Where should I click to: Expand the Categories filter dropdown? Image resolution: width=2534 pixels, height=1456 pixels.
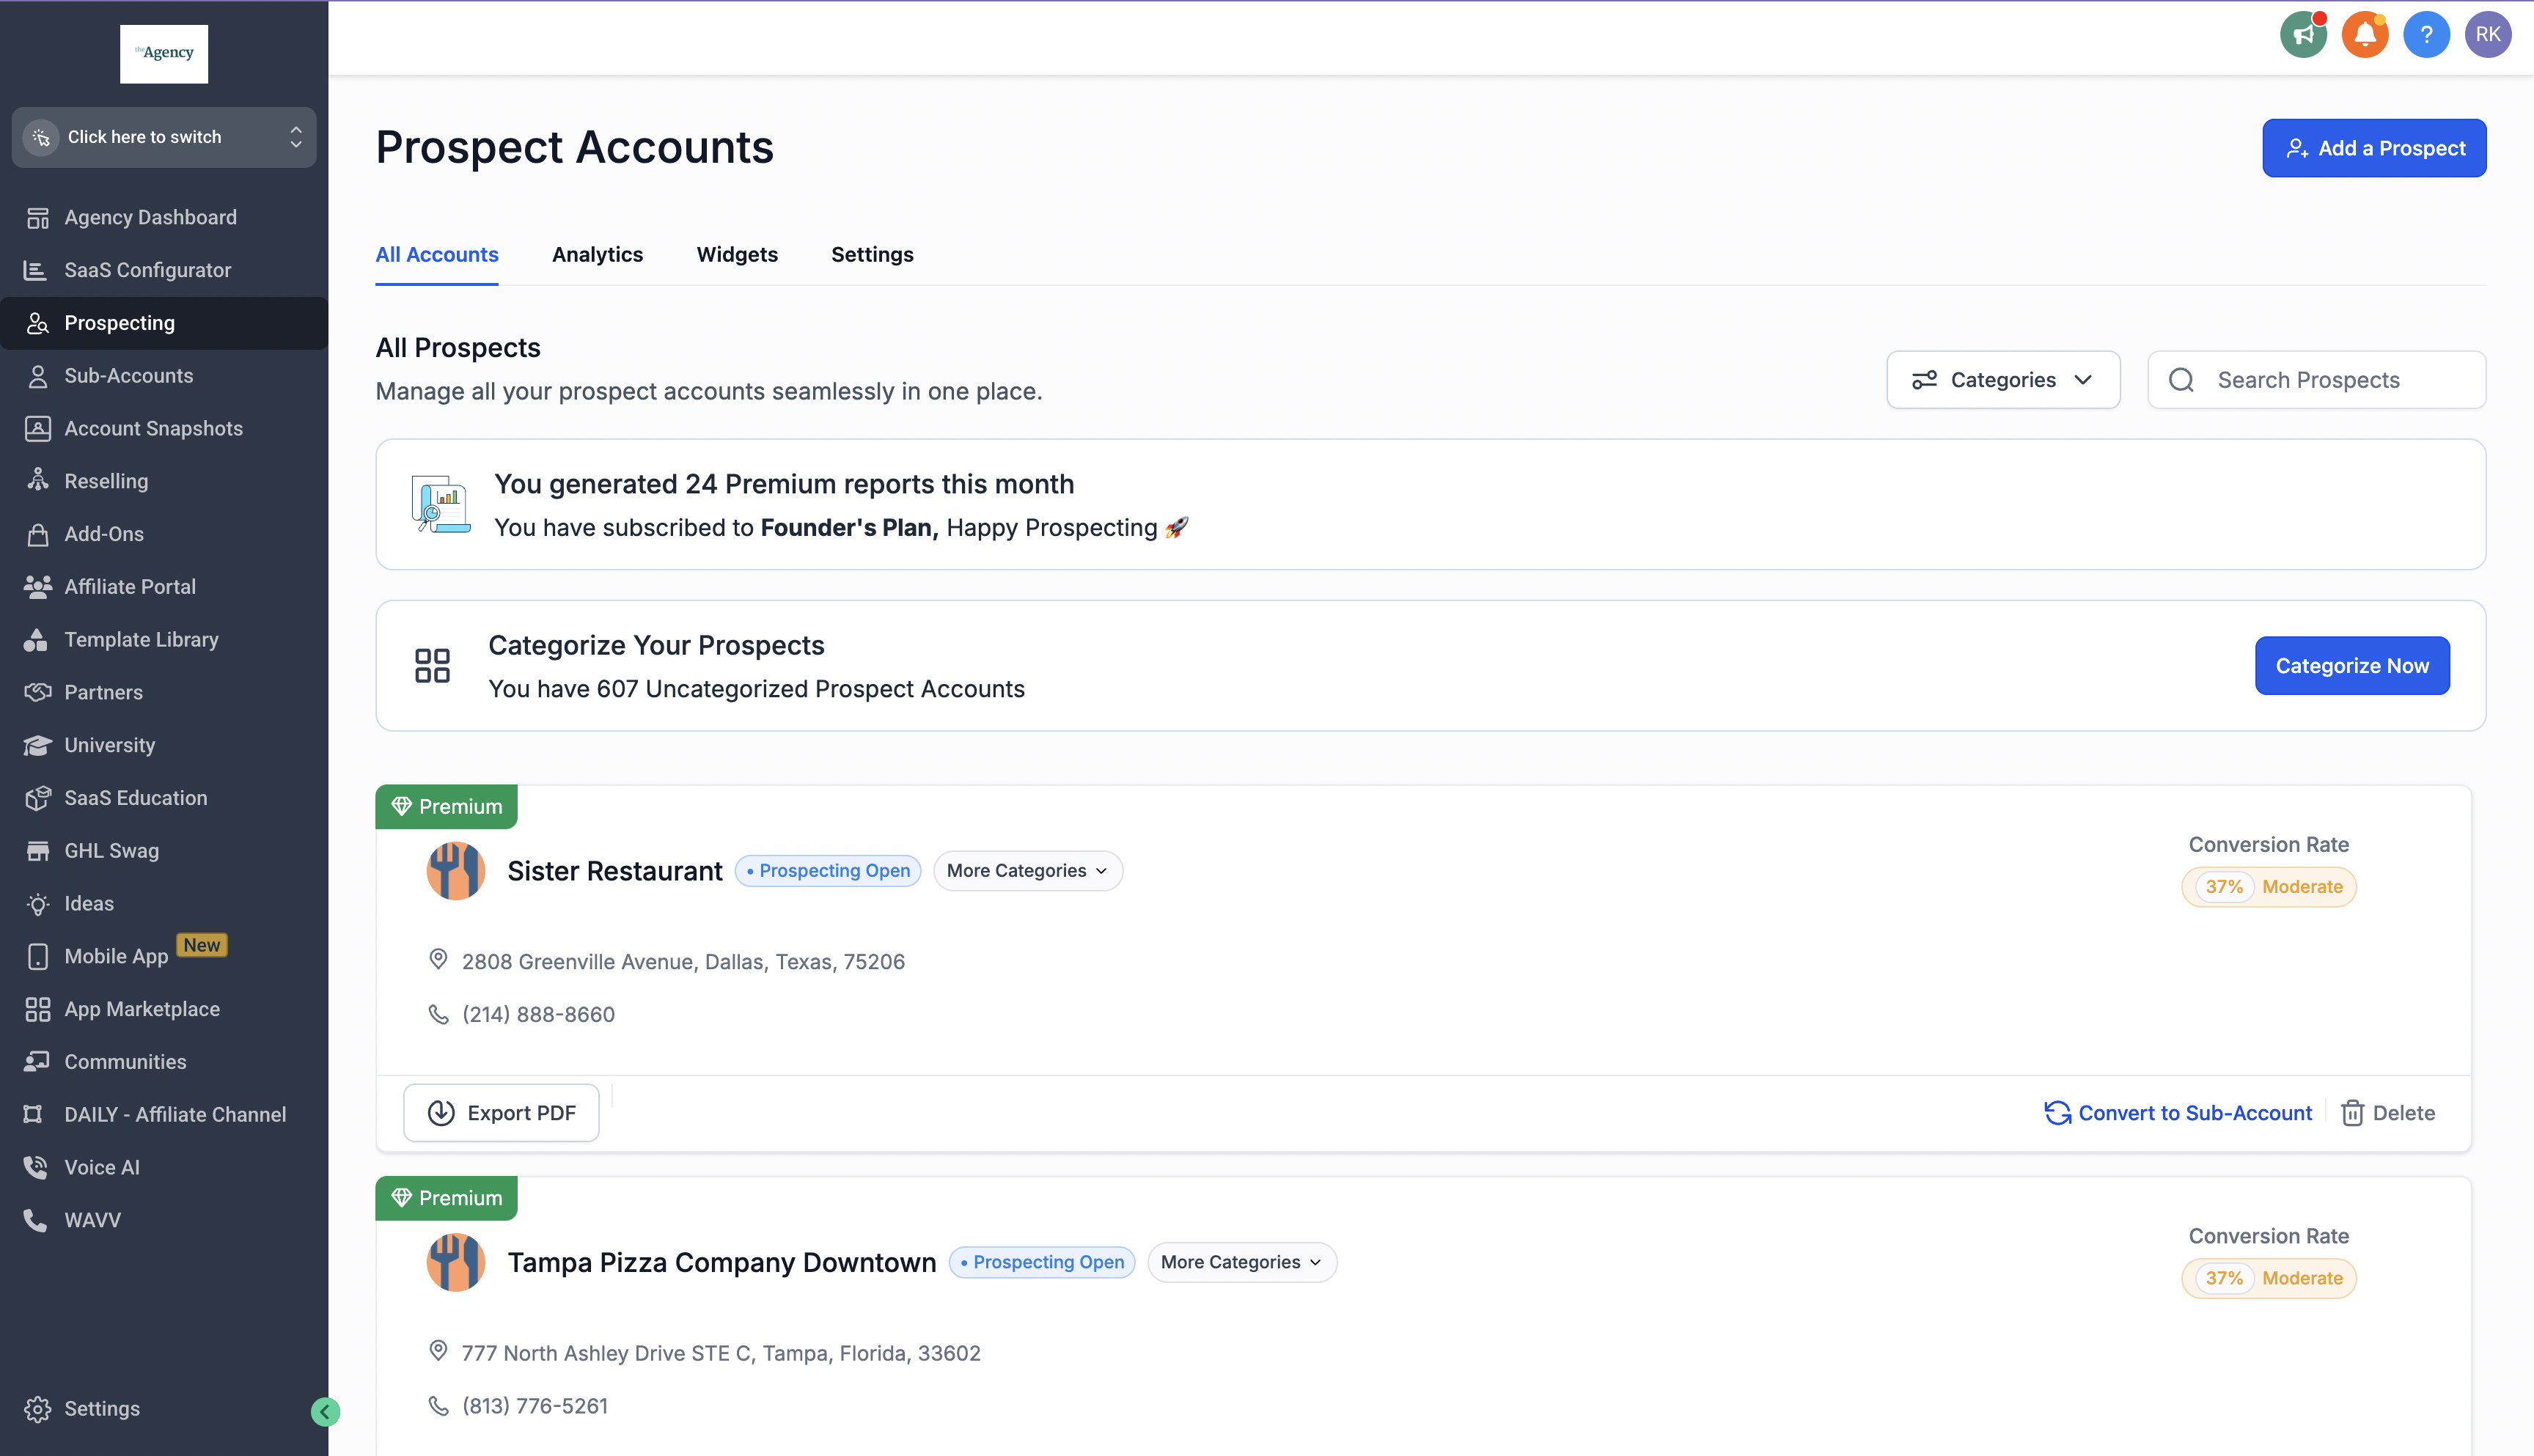click(2002, 380)
